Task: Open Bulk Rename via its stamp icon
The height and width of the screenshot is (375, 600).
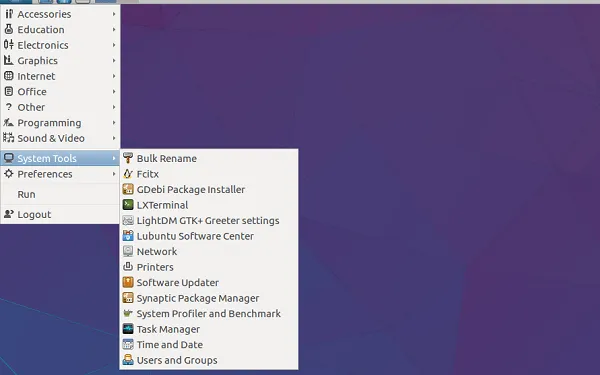Action: coord(128,158)
